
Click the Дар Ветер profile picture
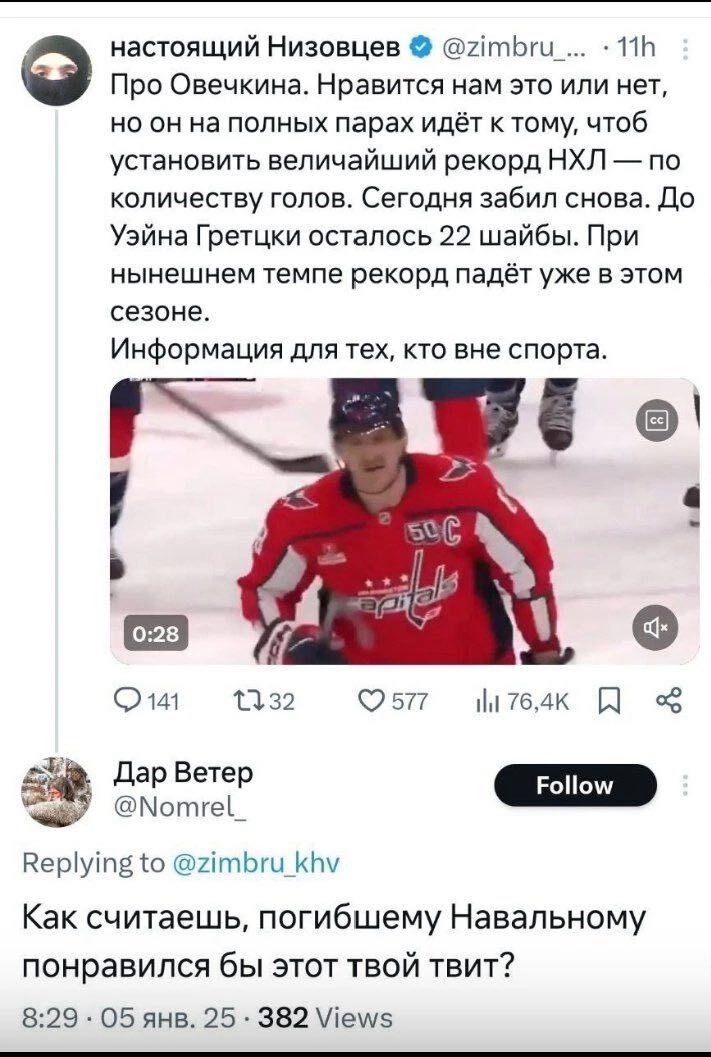[57, 792]
